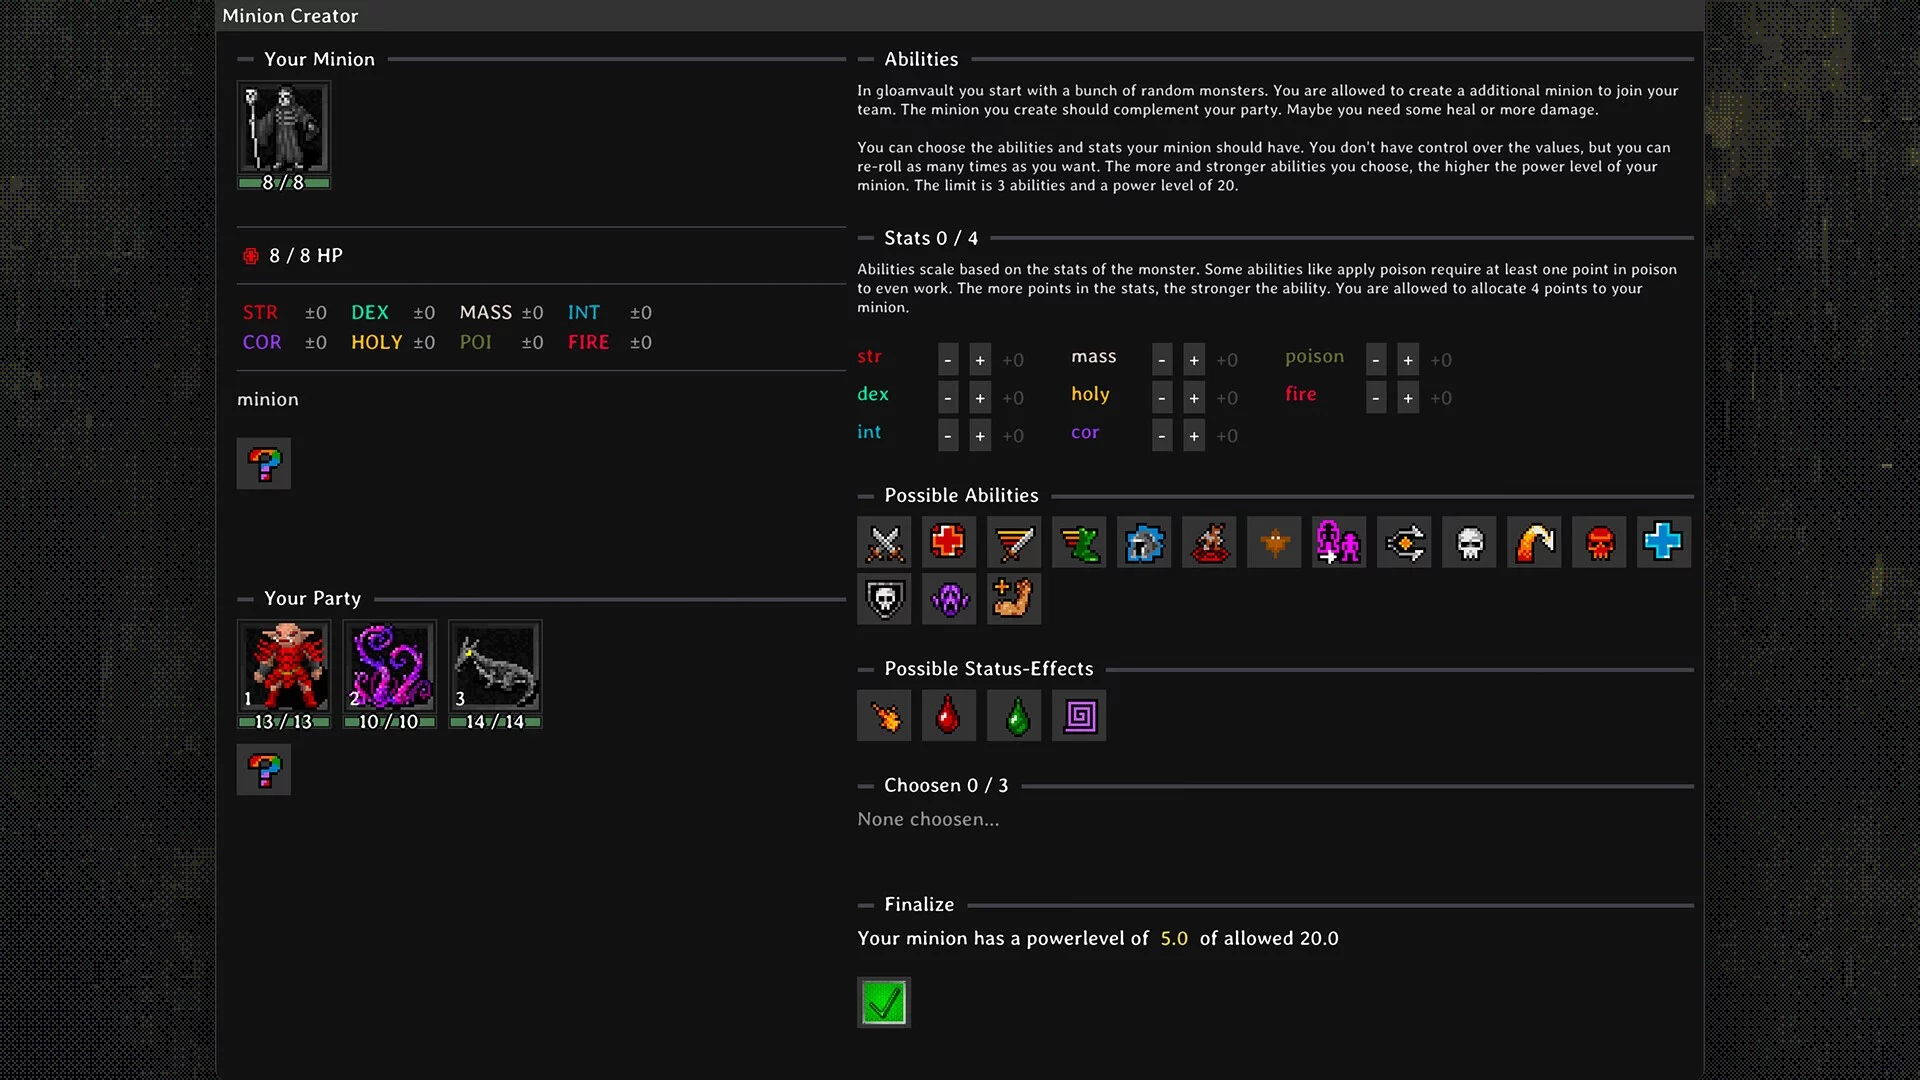Viewport: 1920px width, 1080px height.
Task: Reduce the poison stat
Action: coord(1376,360)
